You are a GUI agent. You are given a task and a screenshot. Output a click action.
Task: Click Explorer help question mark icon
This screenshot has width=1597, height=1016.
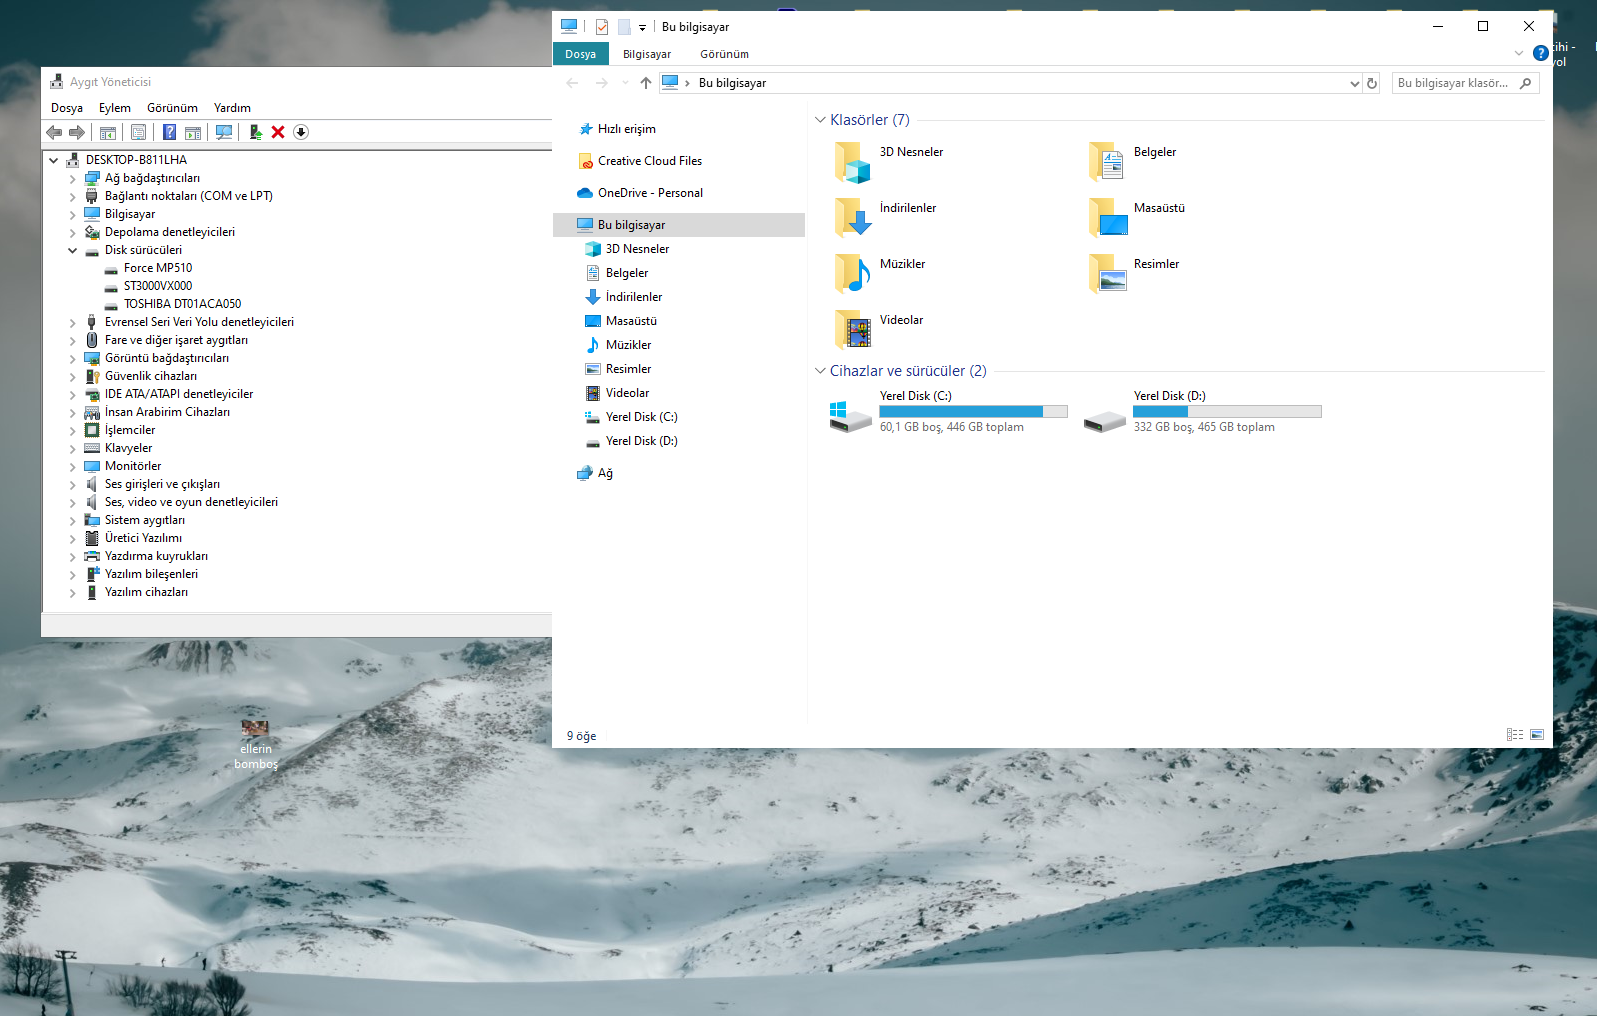[x=1541, y=53]
